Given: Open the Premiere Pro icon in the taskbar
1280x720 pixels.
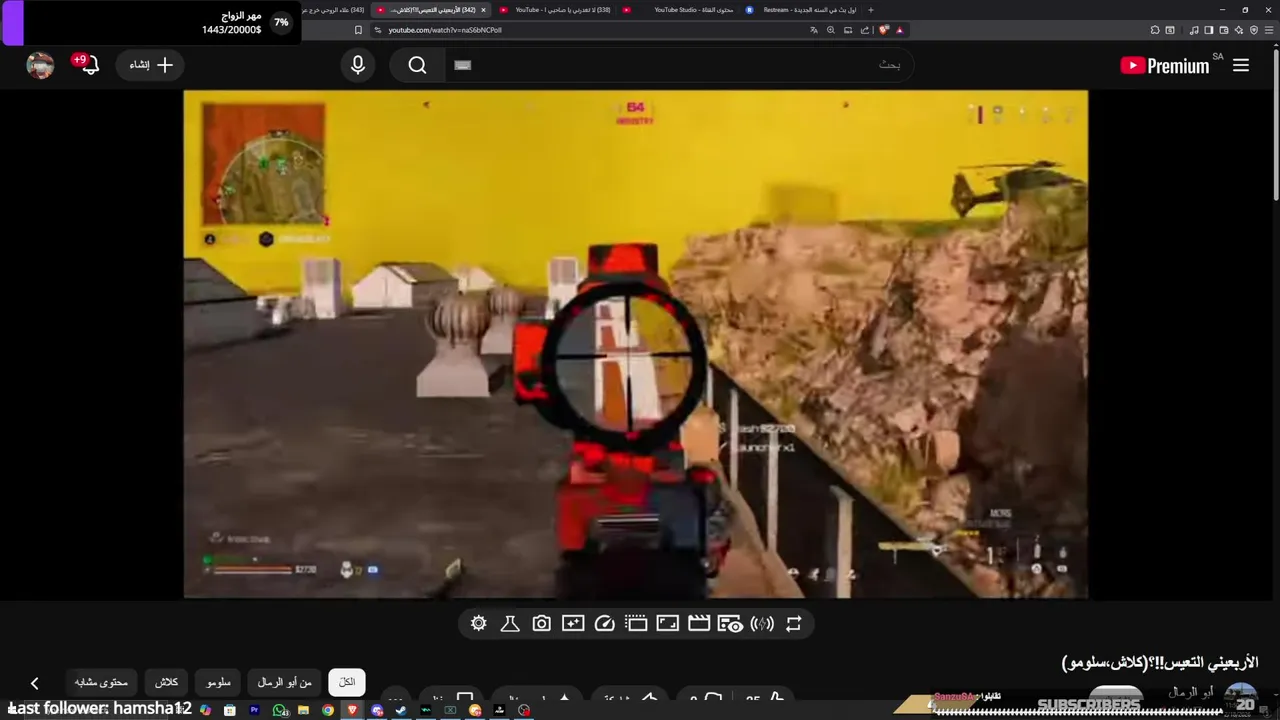Looking at the screenshot, I should 254,710.
